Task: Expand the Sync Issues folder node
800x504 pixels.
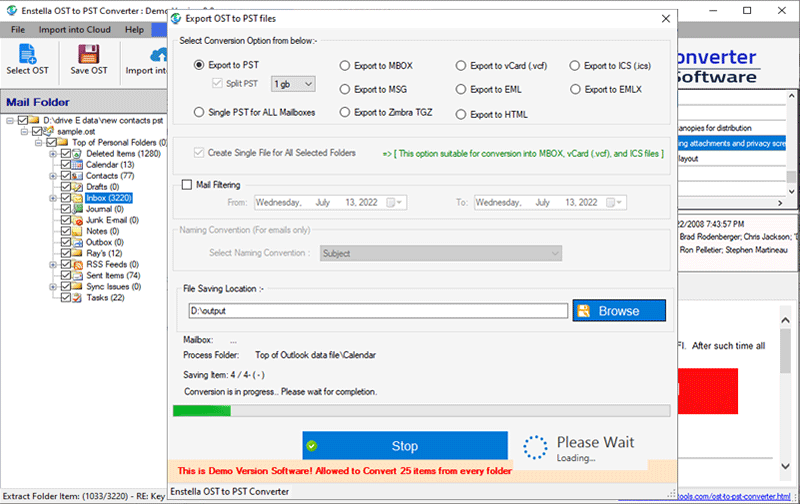Action: (52, 286)
